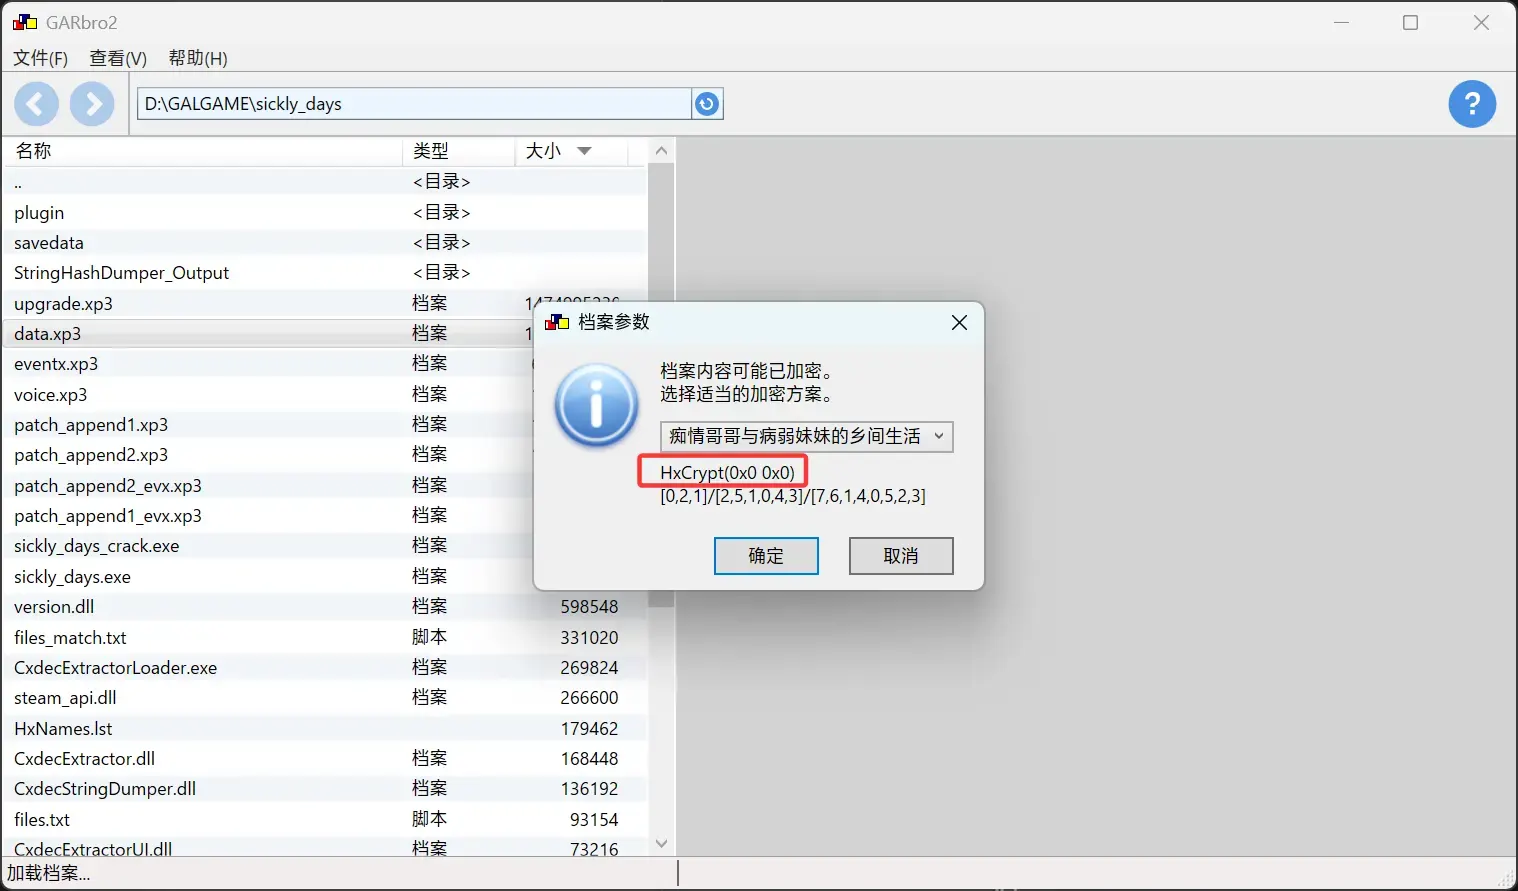Select the plugin folder entry
The width and height of the screenshot is (1518, 891).
point(324,212)
